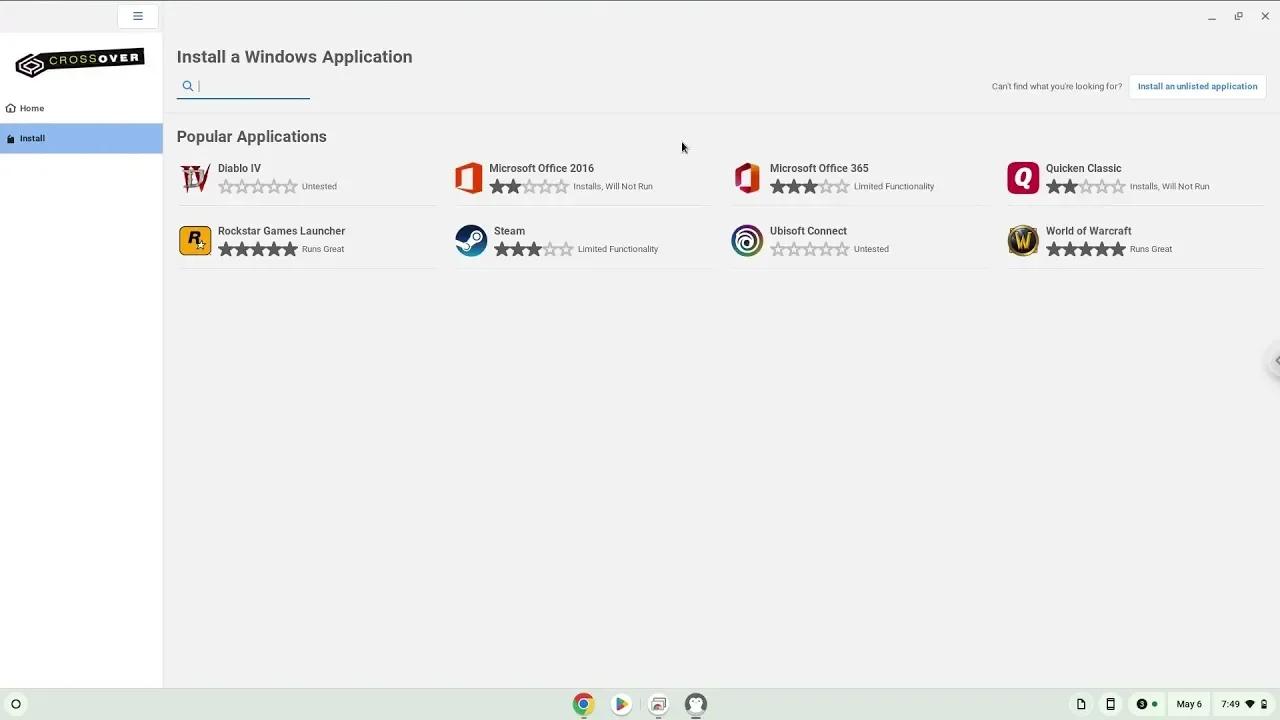Viewport: 1280px width, 720px height.
Task: Click inside the application search field
Action: [243, 86]
